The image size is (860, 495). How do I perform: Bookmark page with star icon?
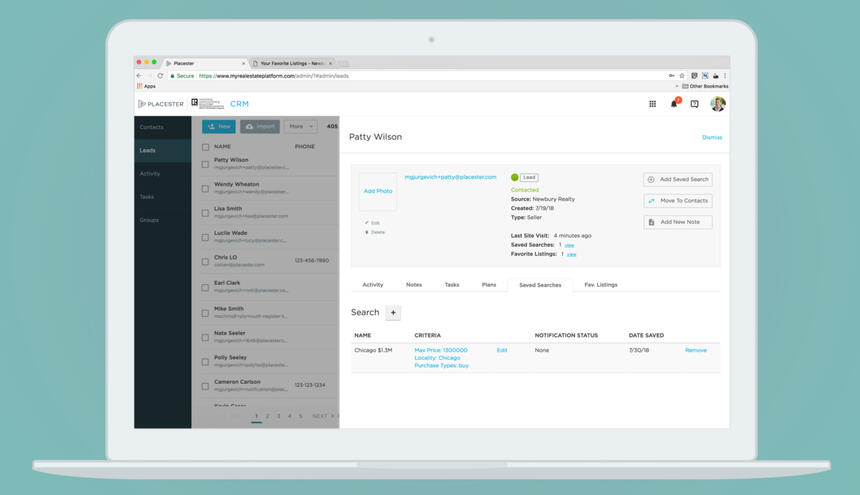(682, 76)
